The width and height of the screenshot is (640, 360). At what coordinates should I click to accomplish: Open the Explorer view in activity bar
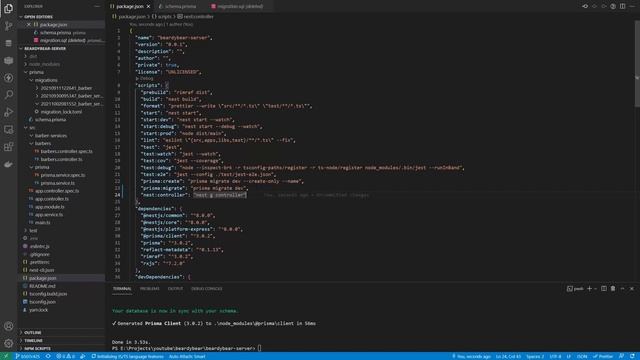[x=8, y=9]
